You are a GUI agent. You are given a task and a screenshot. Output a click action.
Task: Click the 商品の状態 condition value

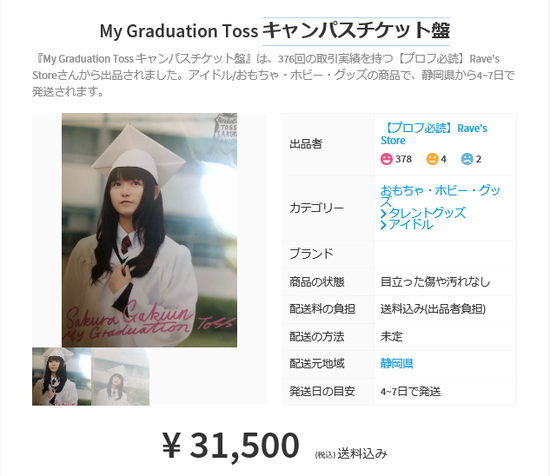click(x=435, y=282)
